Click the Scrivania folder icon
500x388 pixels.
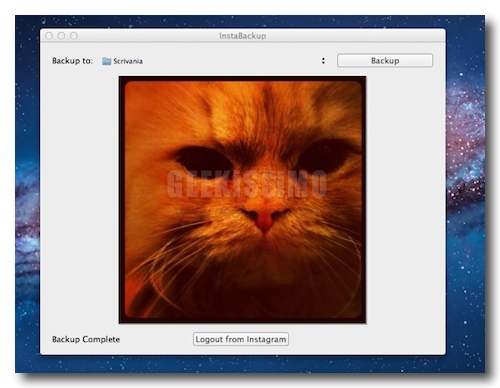pyautogui.click(x=106, y=61)
